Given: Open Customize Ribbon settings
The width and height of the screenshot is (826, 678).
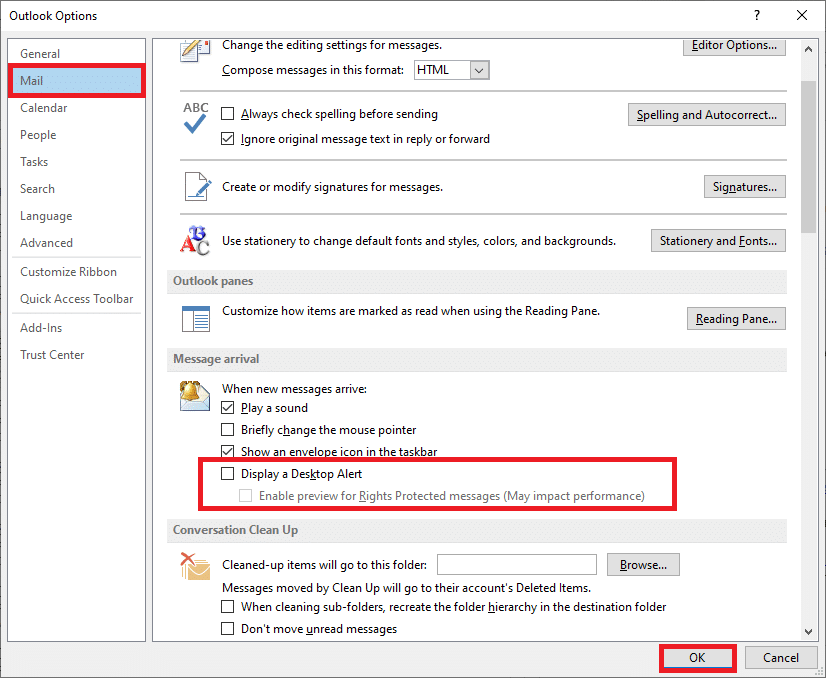Looking at the screenshot, I should tap(76, 272).
